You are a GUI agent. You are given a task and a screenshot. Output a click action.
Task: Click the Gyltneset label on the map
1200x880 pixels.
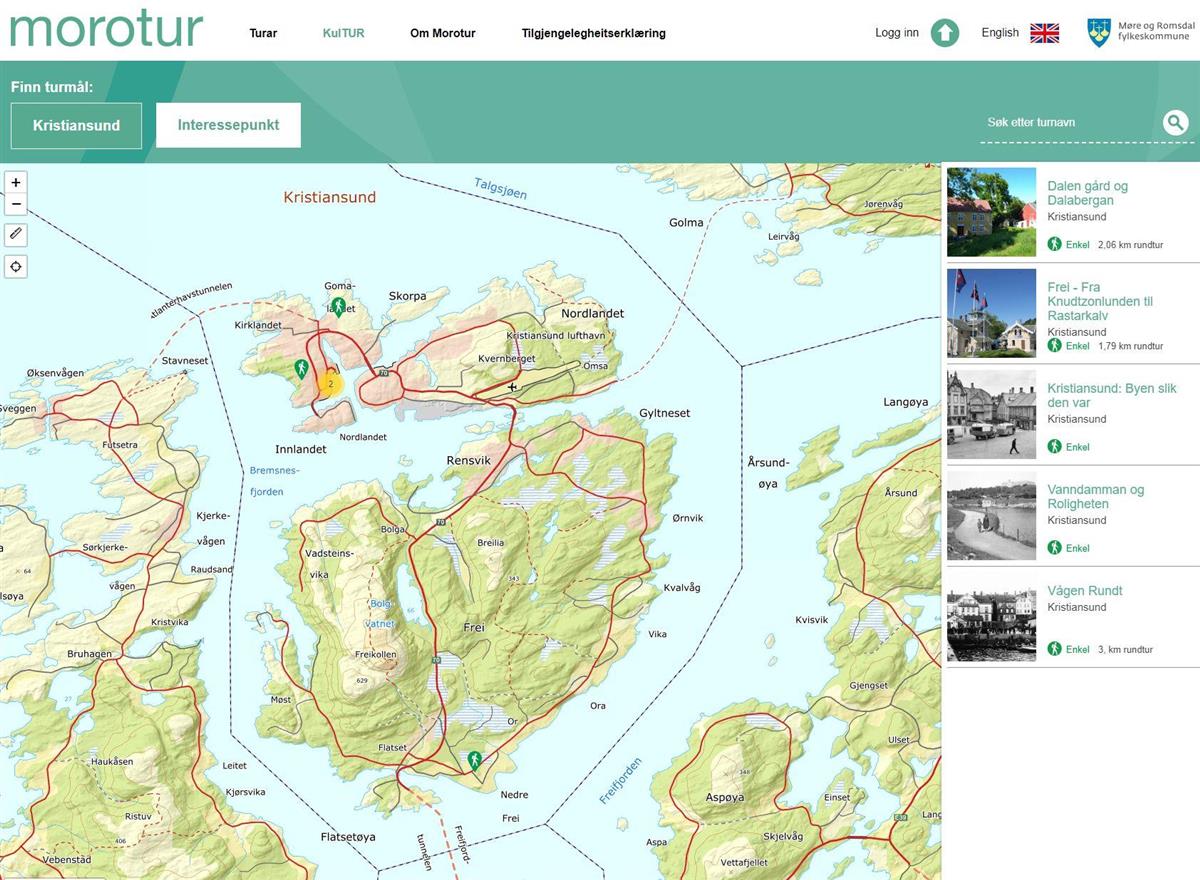665,413
